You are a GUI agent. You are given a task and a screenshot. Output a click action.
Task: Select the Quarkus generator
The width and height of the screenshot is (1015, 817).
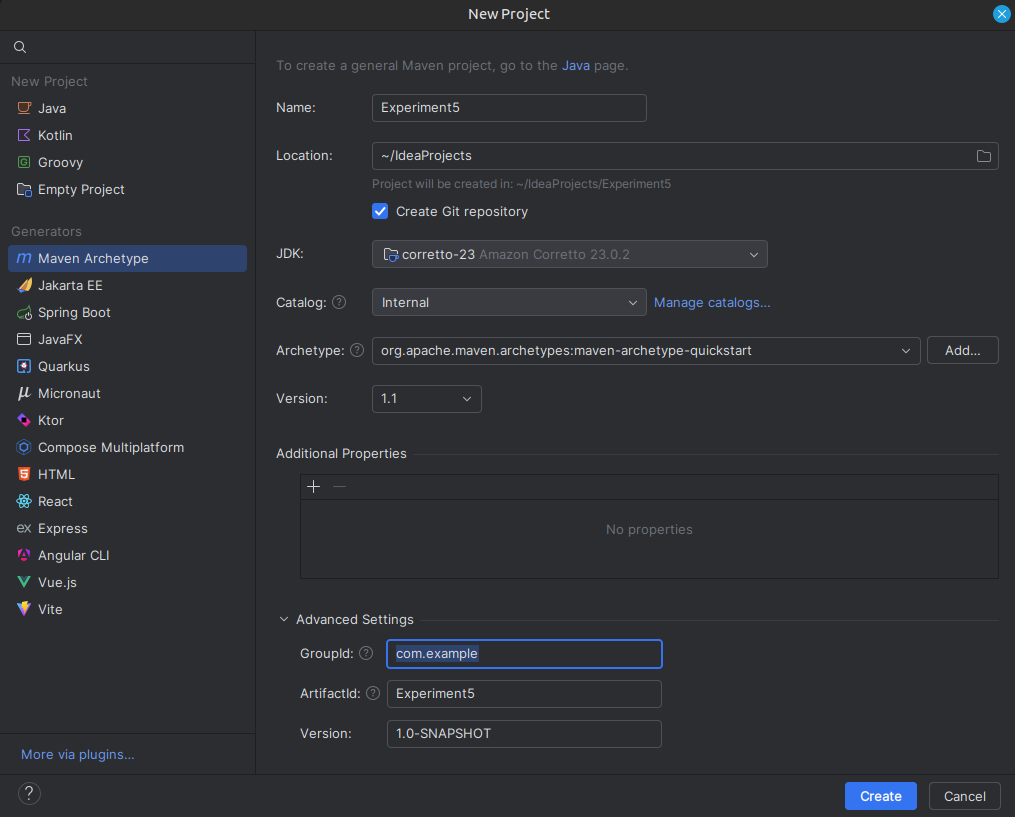coord(66,366)
